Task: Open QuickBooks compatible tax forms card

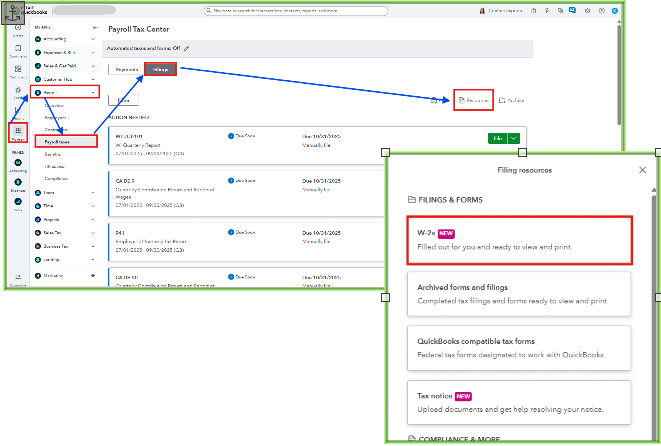Action: tap(519, 348)
